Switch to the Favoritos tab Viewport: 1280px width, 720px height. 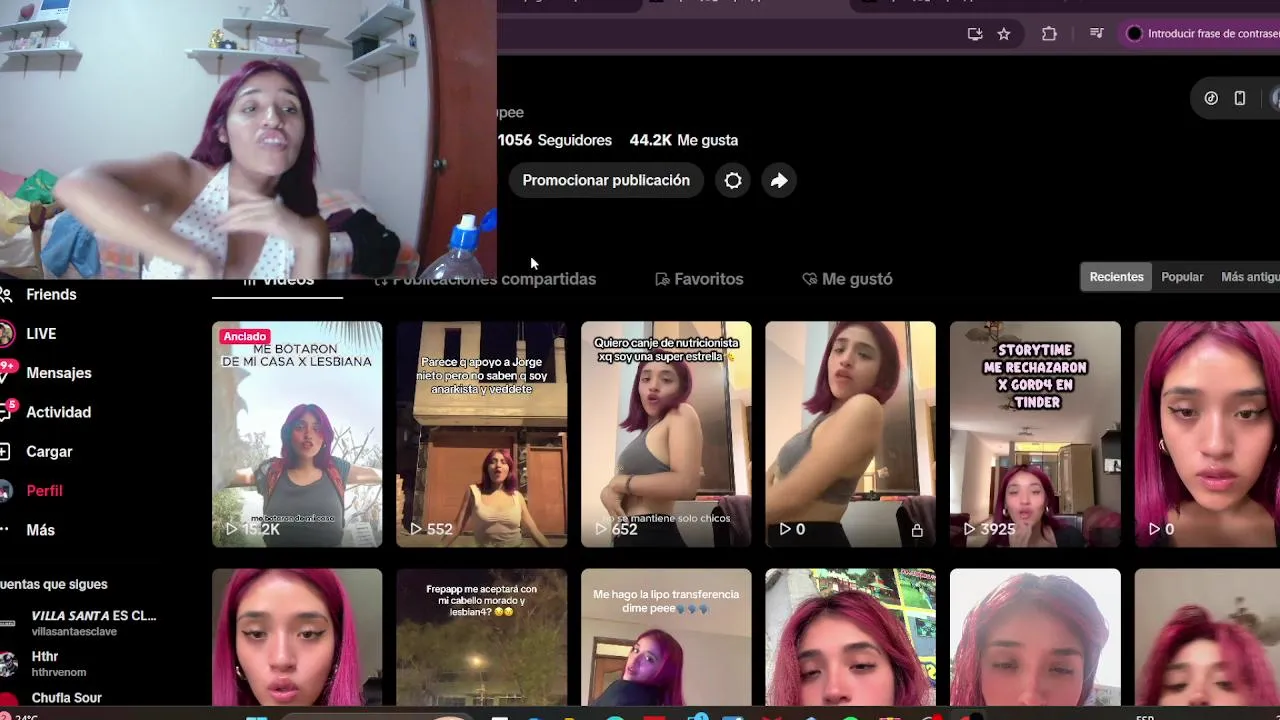point(699,279)
